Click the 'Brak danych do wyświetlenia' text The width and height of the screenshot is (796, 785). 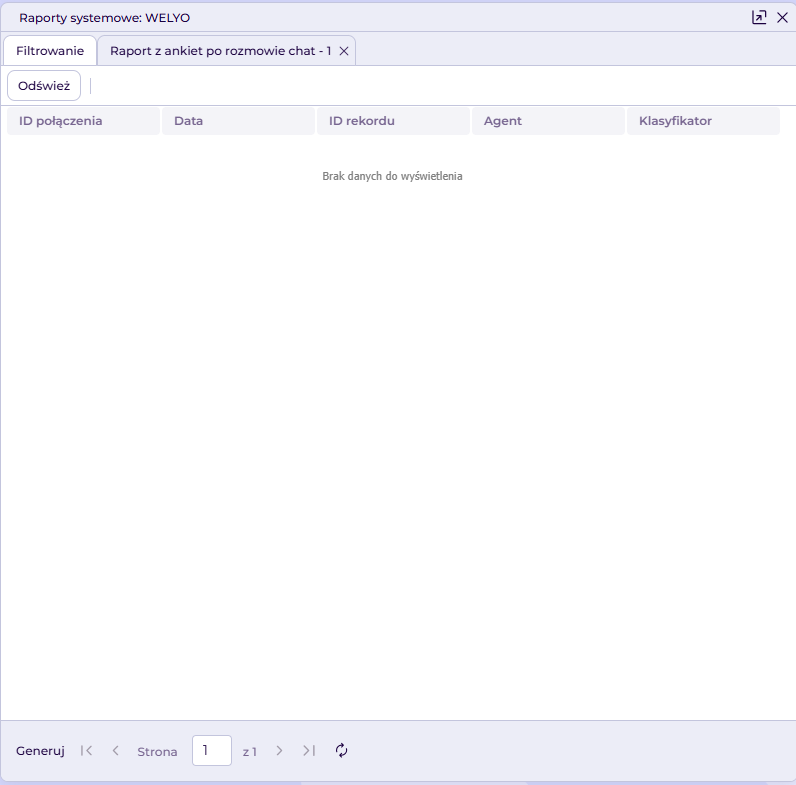[x=392, y=176]
